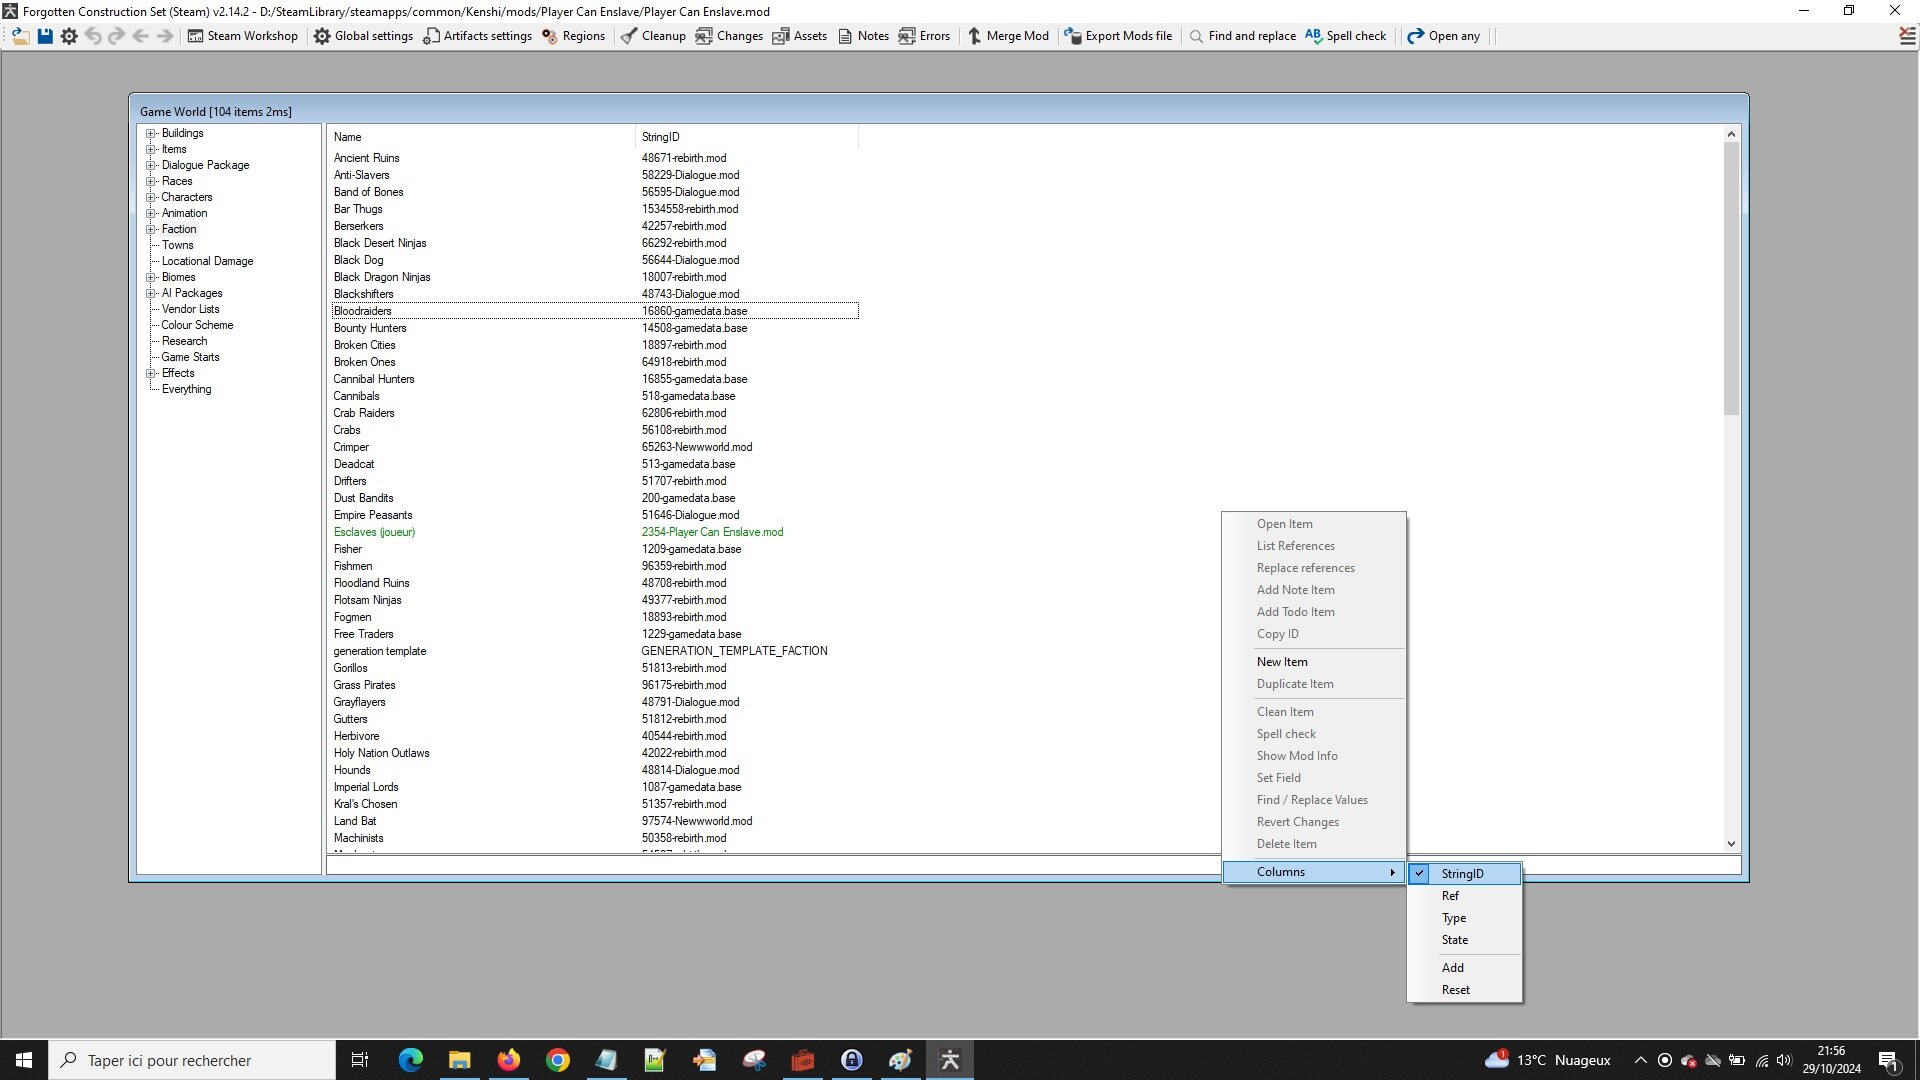This screenshot has width=1920, height=1080.
Task: Open the Notes window
Action: 863,36
